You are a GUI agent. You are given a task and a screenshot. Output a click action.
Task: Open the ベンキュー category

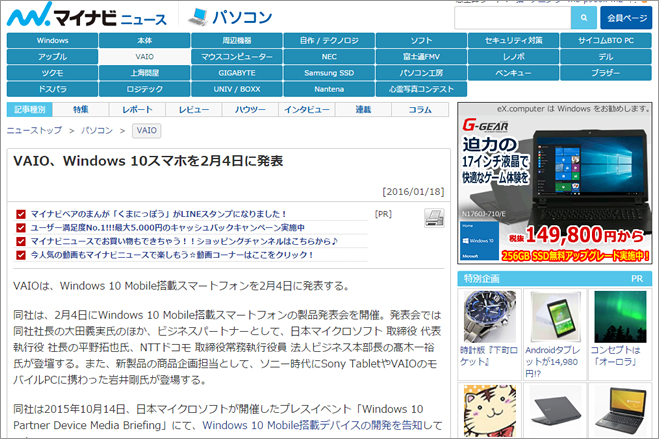[x=514, y=73]
